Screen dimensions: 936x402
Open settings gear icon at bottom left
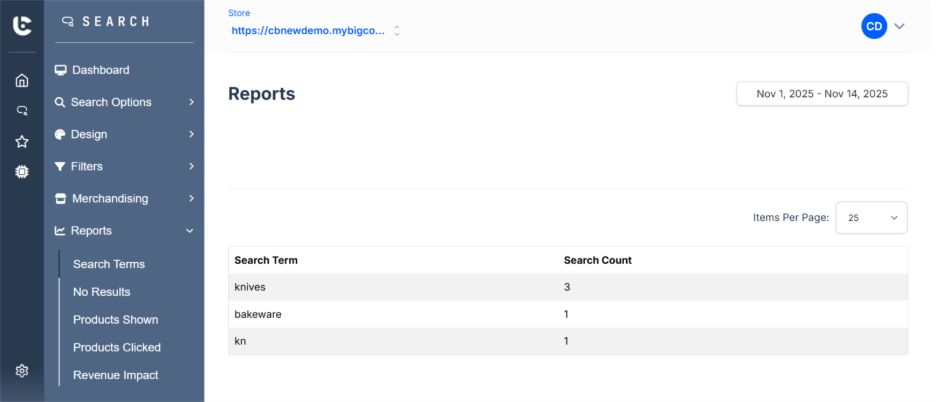coord(22,371)
